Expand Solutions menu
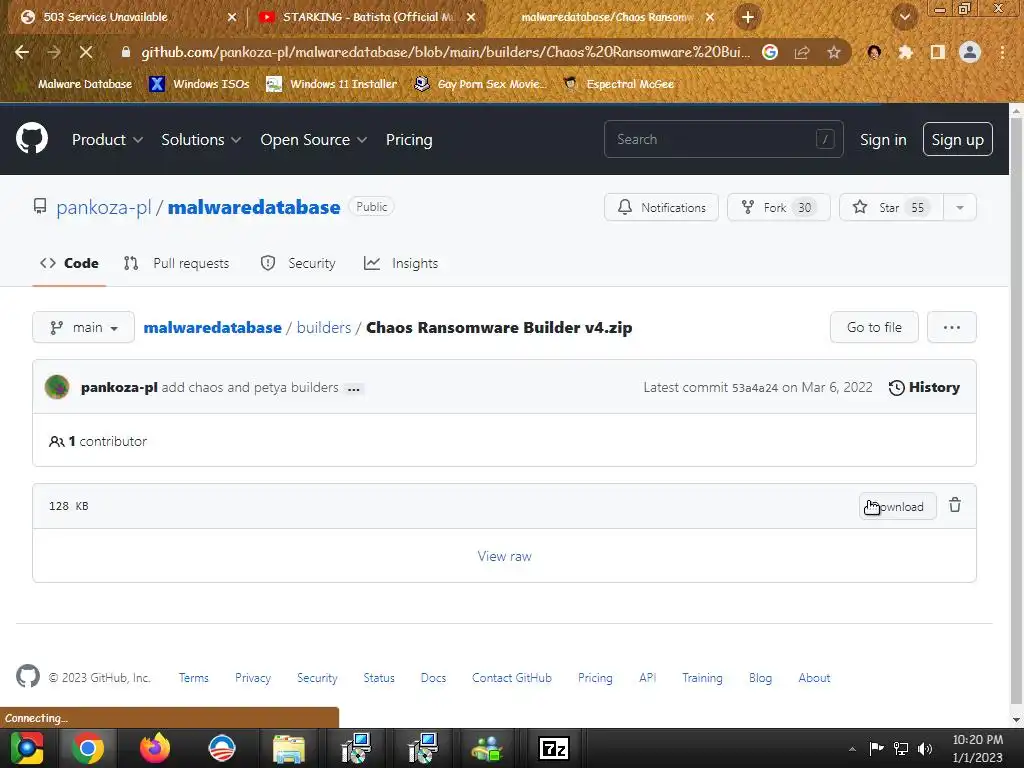1024x768 pixels. click(201, 140)
